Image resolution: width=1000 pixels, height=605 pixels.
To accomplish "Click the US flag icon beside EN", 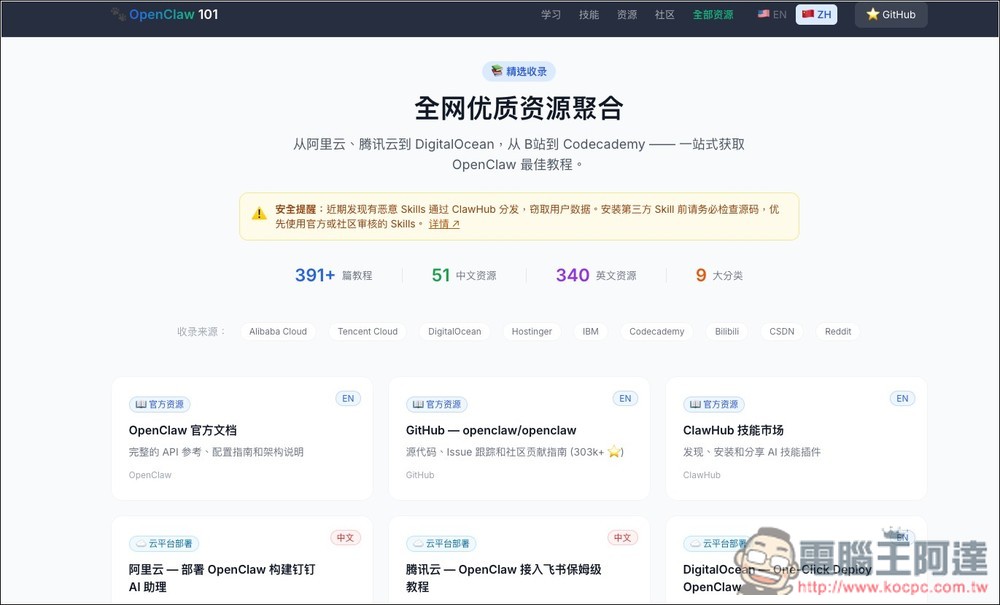I will tap(763, 14).
